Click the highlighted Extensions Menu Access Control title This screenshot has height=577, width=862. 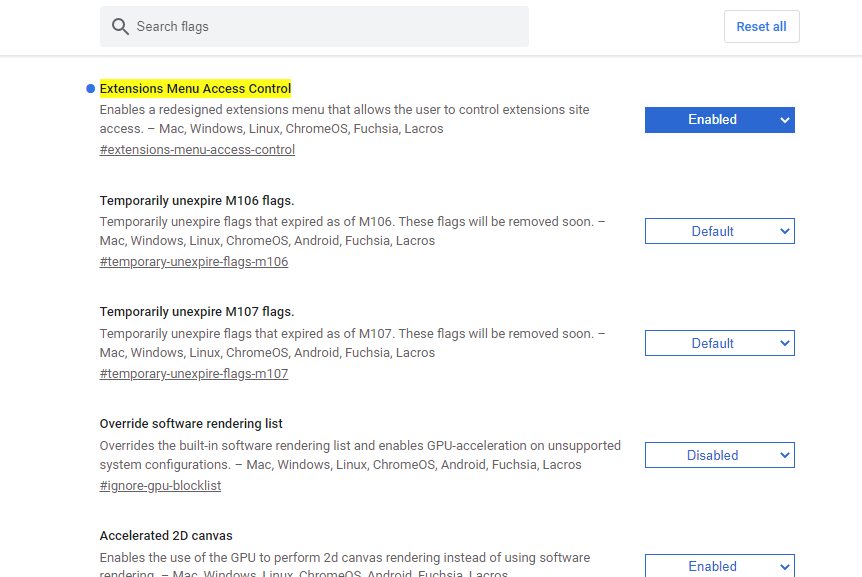click(x=195, y=89)
